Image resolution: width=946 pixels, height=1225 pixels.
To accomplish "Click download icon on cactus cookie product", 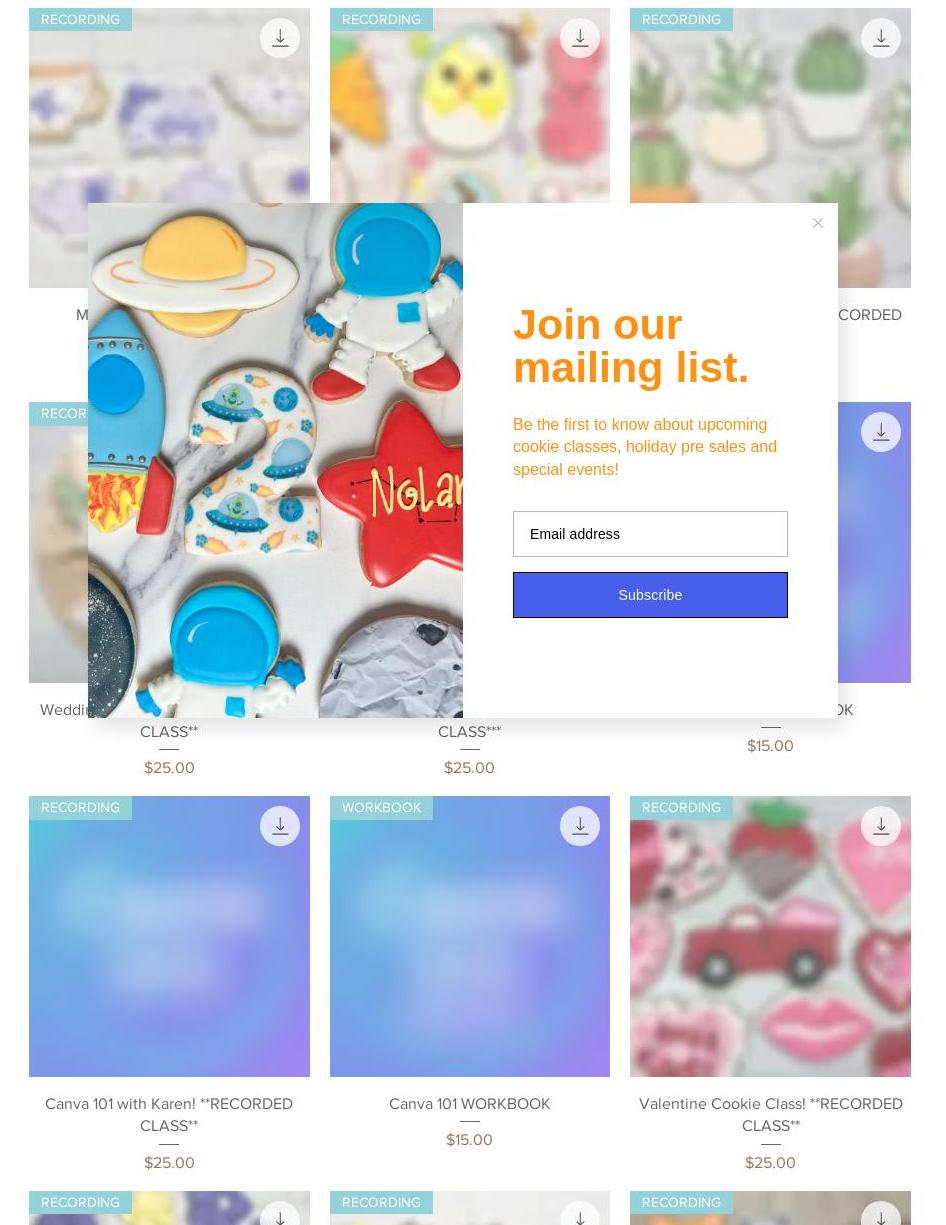I will coord(881,38).
